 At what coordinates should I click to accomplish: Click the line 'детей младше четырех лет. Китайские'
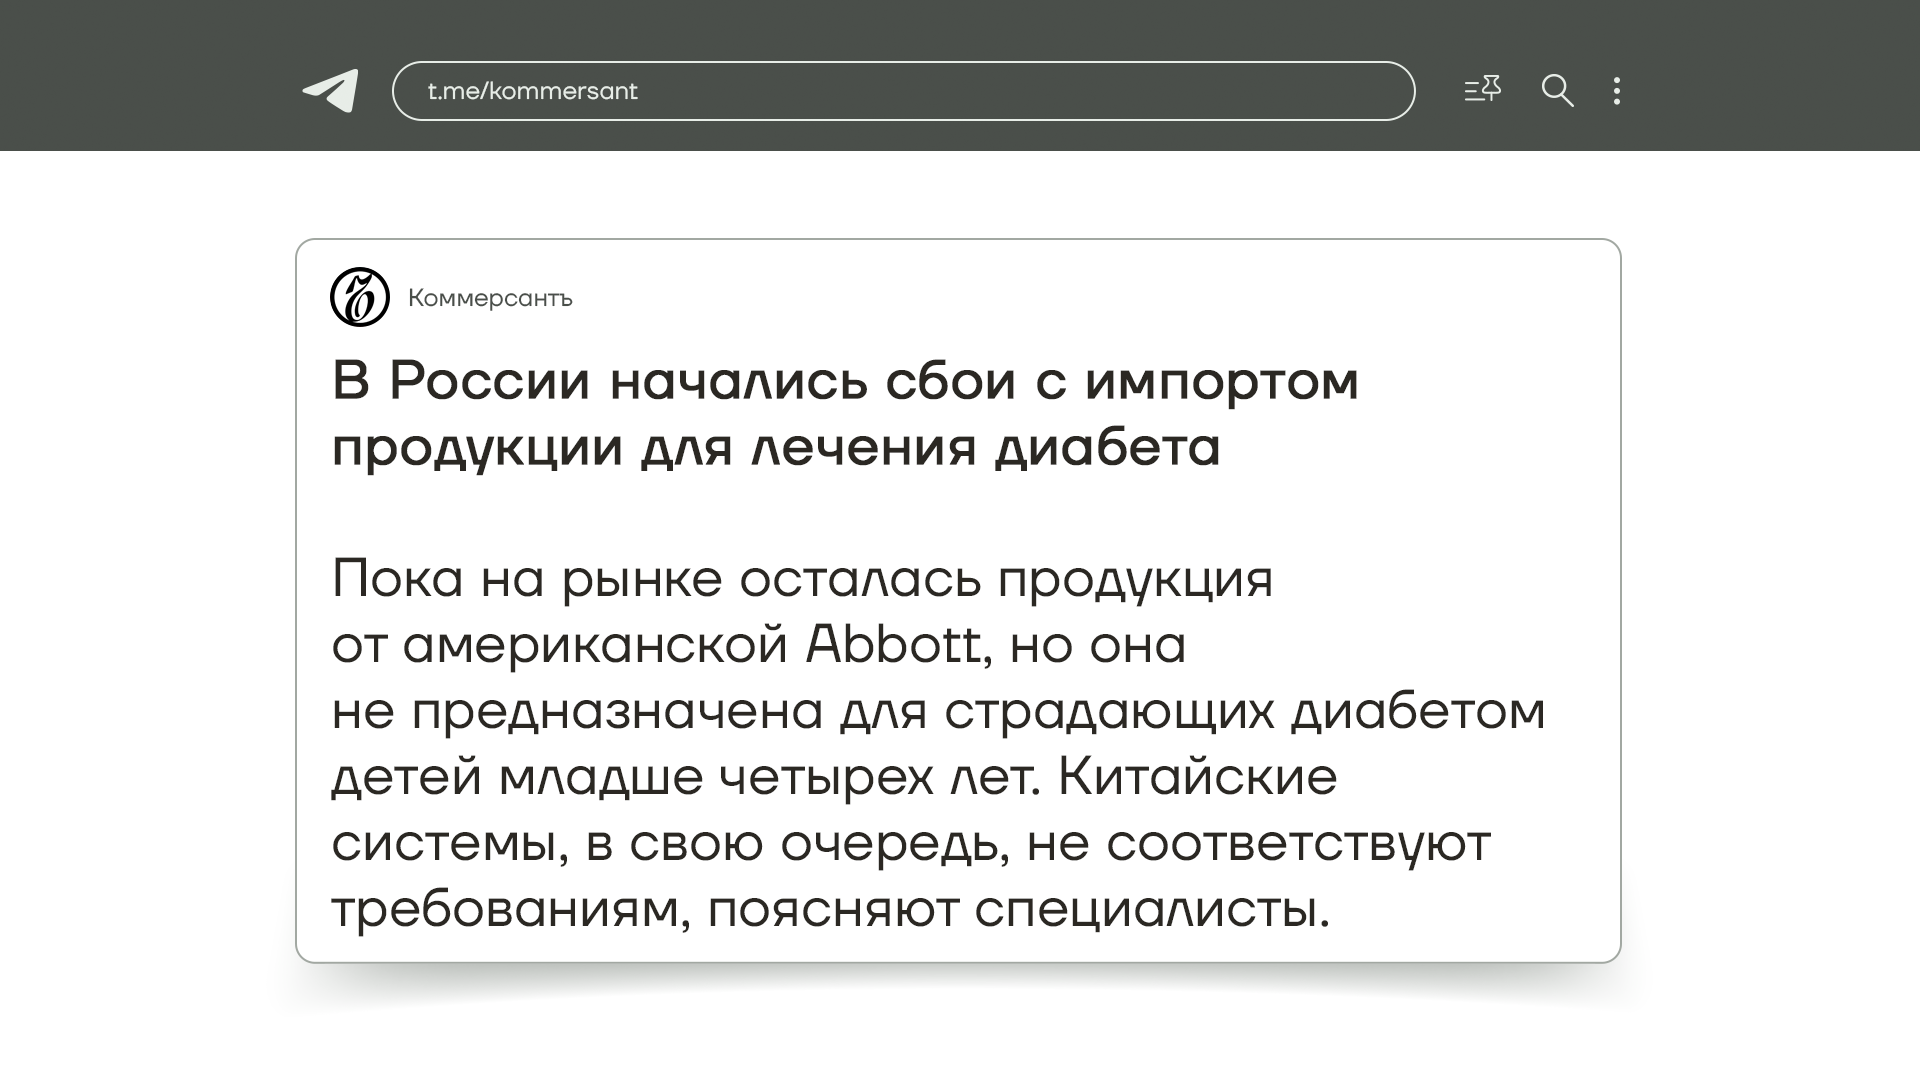(x=833, y=777)
